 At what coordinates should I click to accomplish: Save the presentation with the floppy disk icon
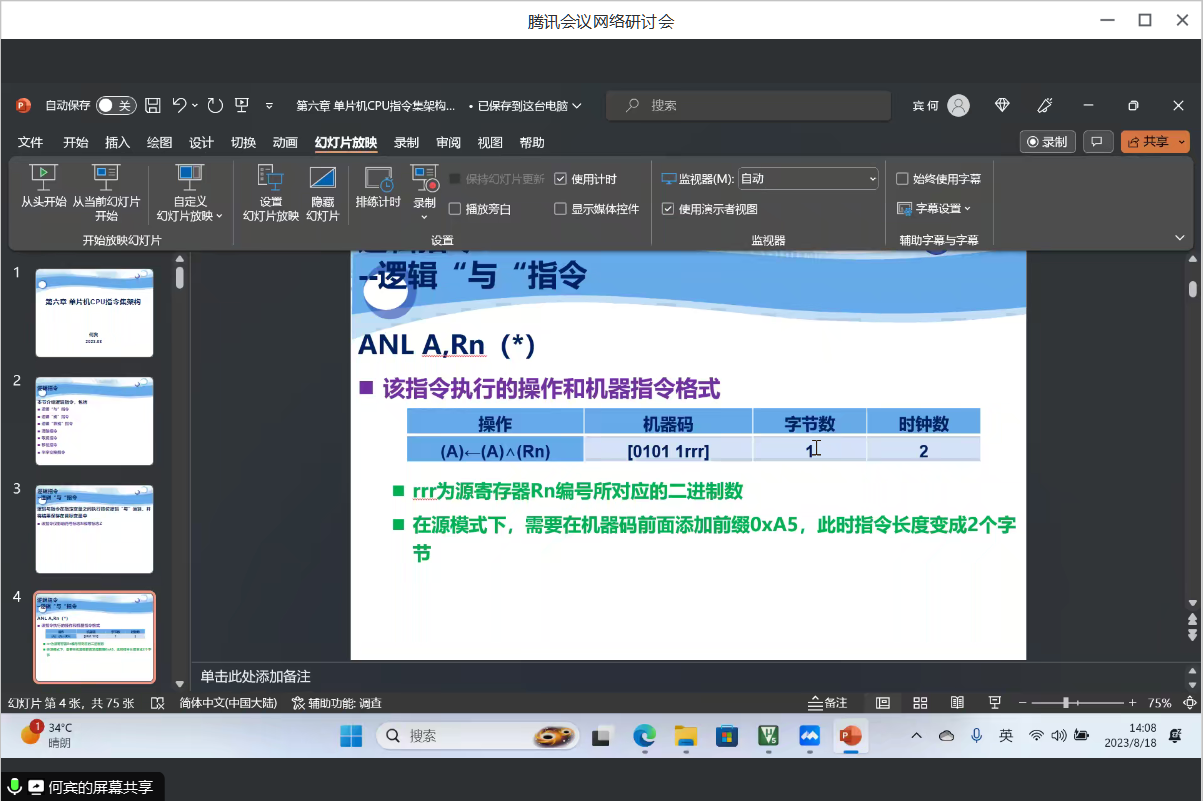[x=153, y=105]
